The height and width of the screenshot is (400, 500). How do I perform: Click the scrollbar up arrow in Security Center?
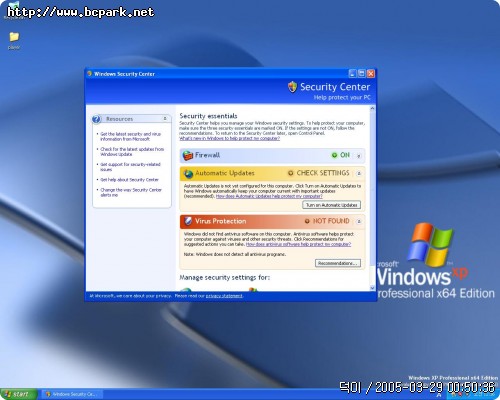(x=373, y=109)
